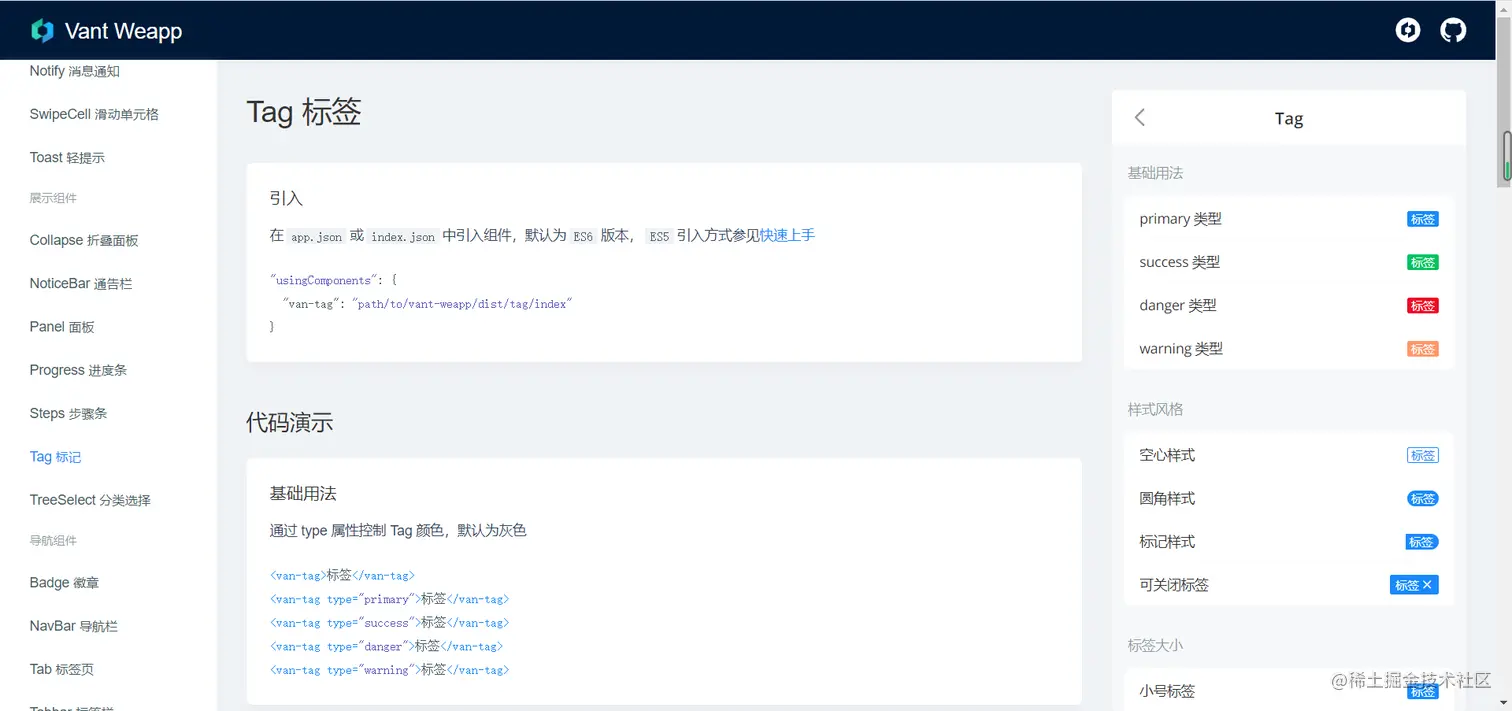
Task: Click the rounded style tag
Action: [1423, 498]
